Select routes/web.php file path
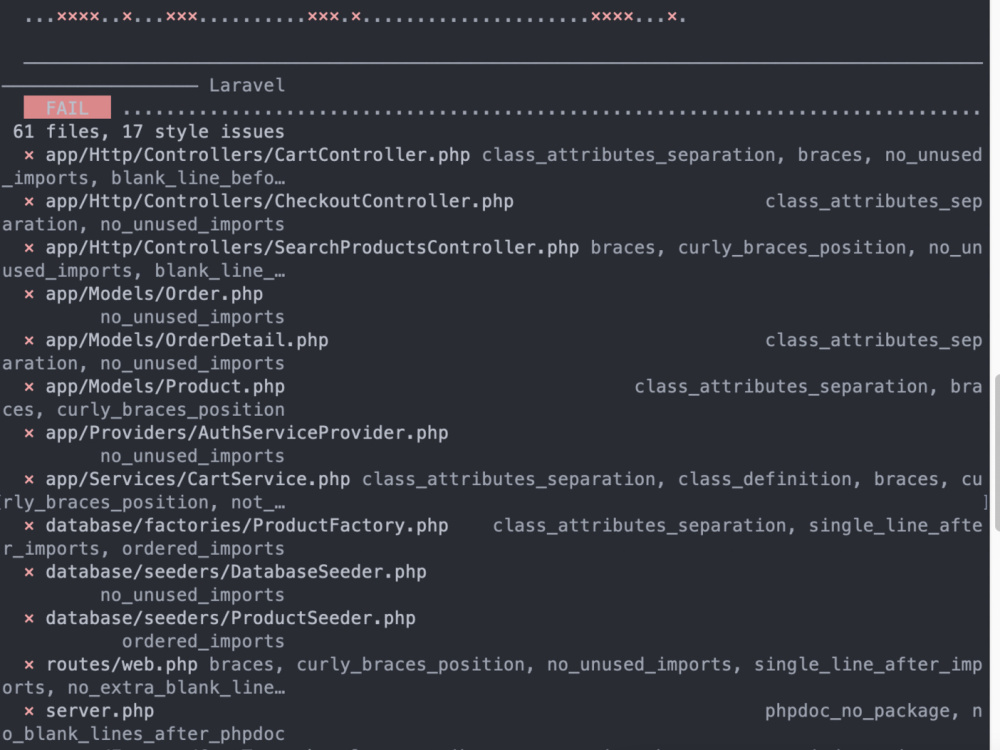This screenshot has height=750, width=1000. click(x=122, y=665)
